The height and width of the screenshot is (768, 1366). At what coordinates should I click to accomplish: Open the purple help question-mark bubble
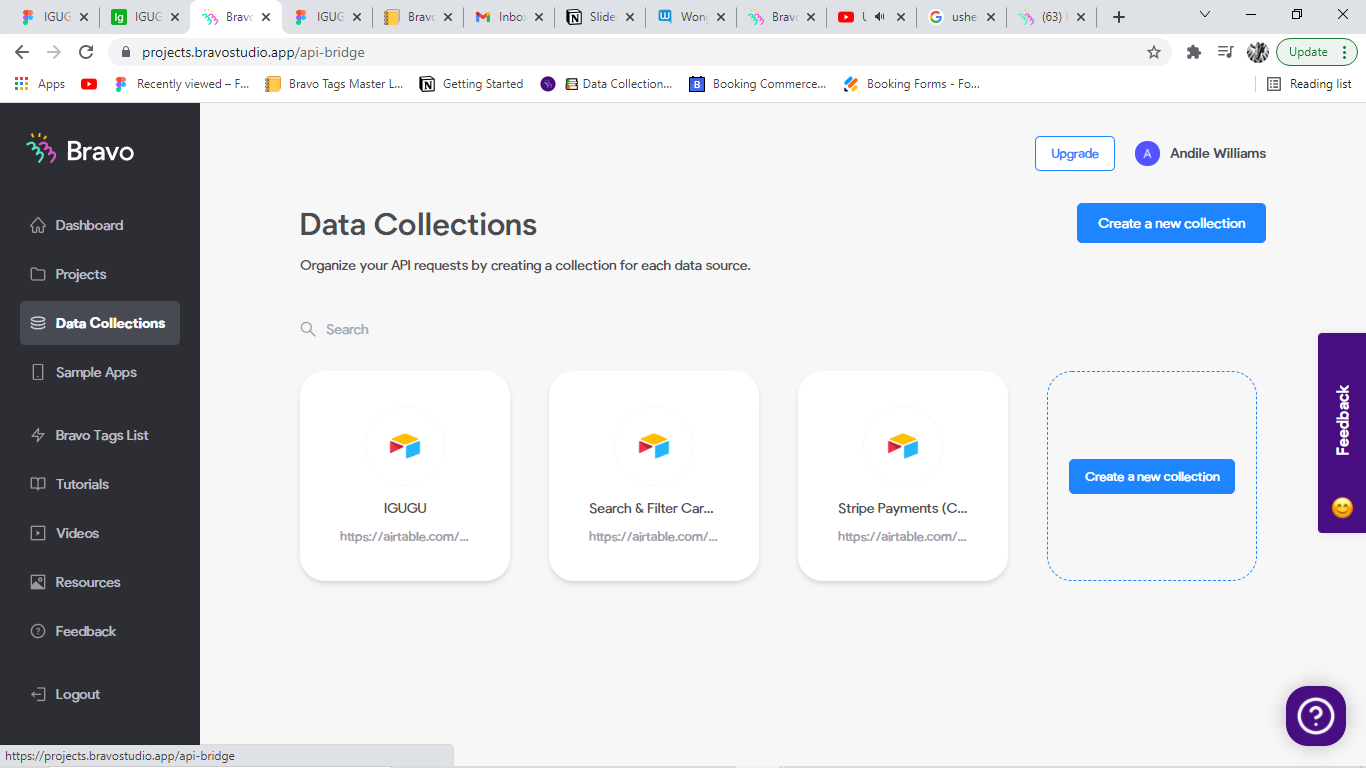click(x=1315, y=715)
